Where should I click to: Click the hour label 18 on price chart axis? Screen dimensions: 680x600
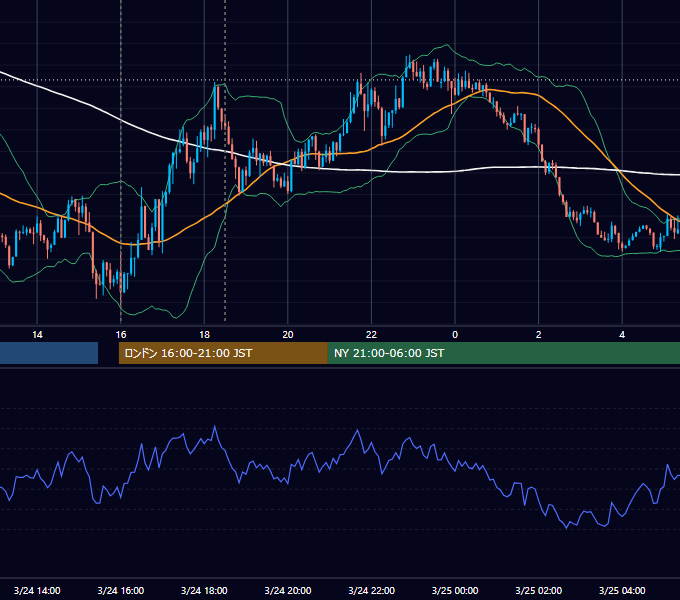[204, 335]
